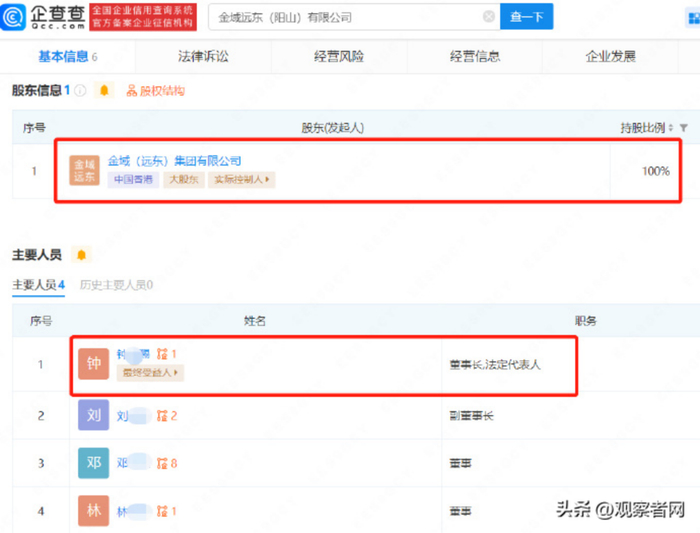Toggle shareholder info alert bell
Image resolution: width=700 pixels, height=533 pixels.
coord(104,91)
